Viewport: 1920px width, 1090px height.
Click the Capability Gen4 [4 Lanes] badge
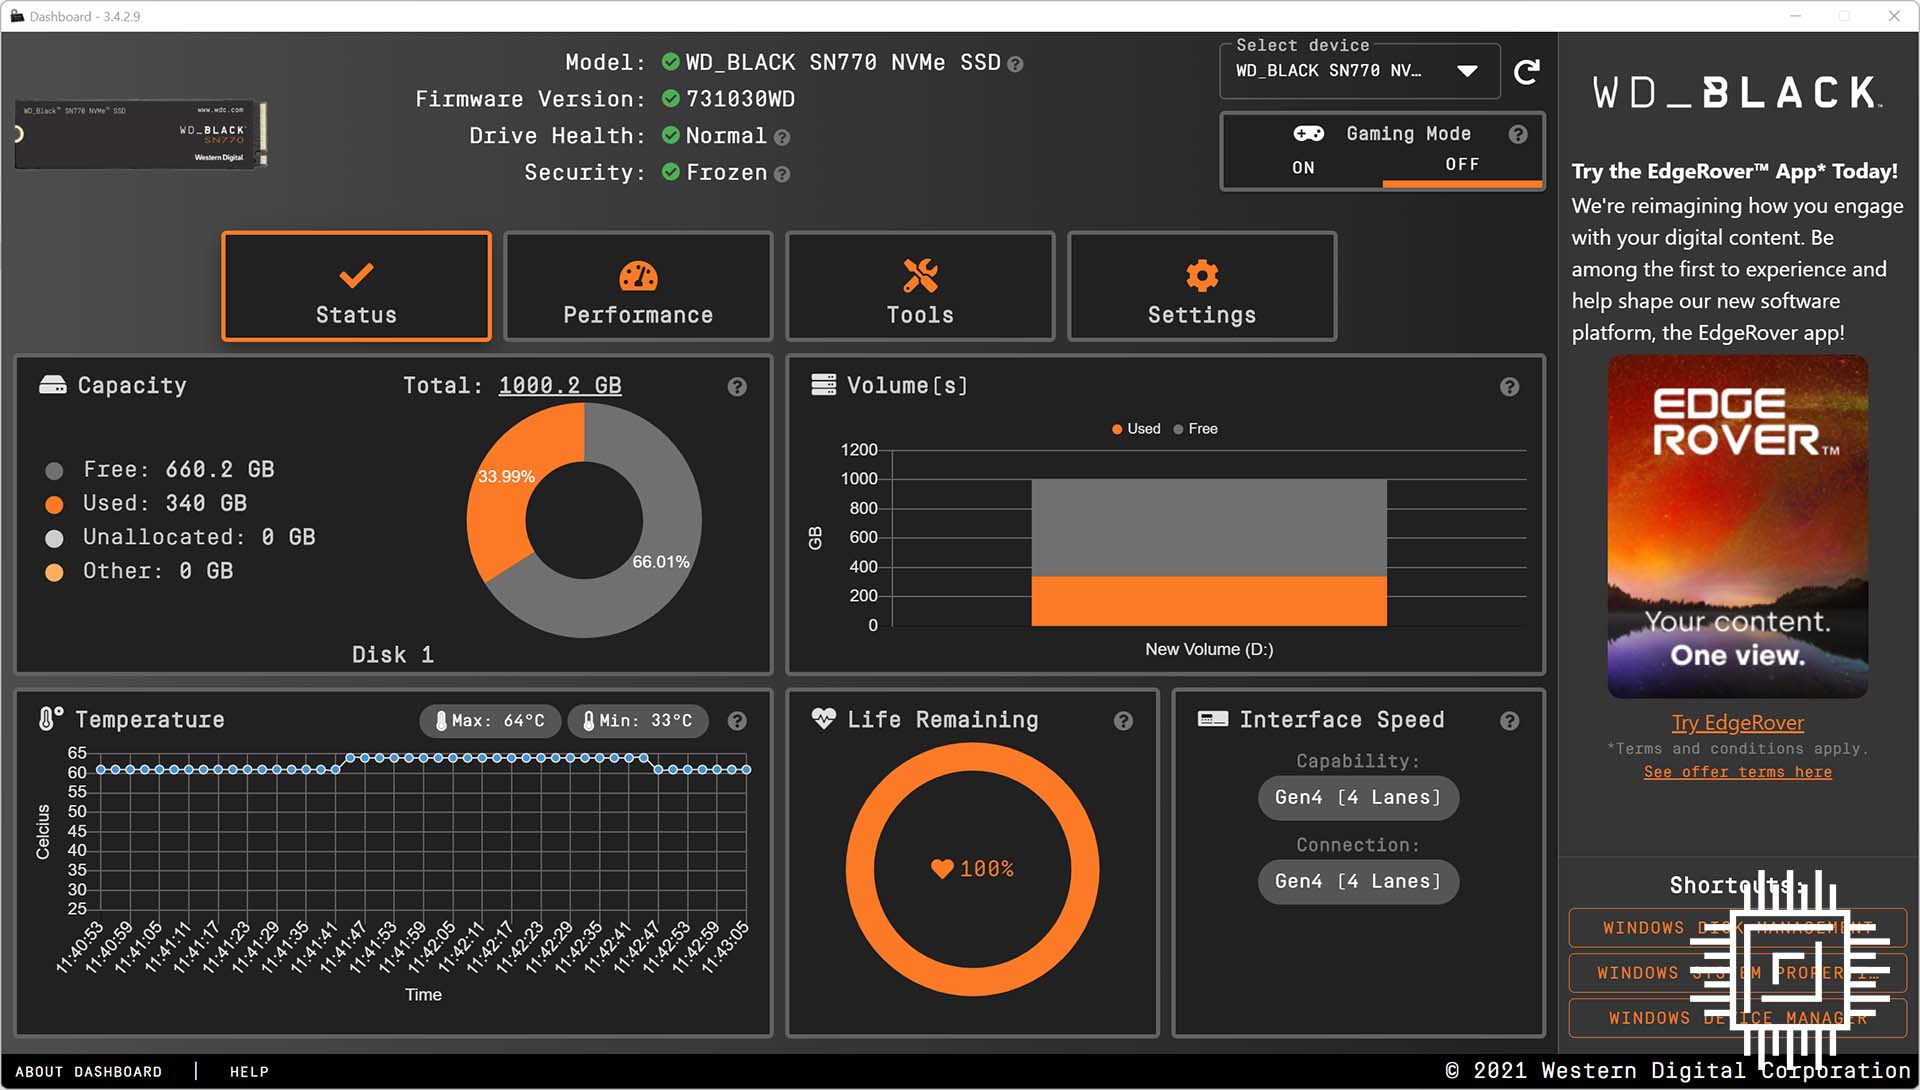click(x=1358, y=798)
